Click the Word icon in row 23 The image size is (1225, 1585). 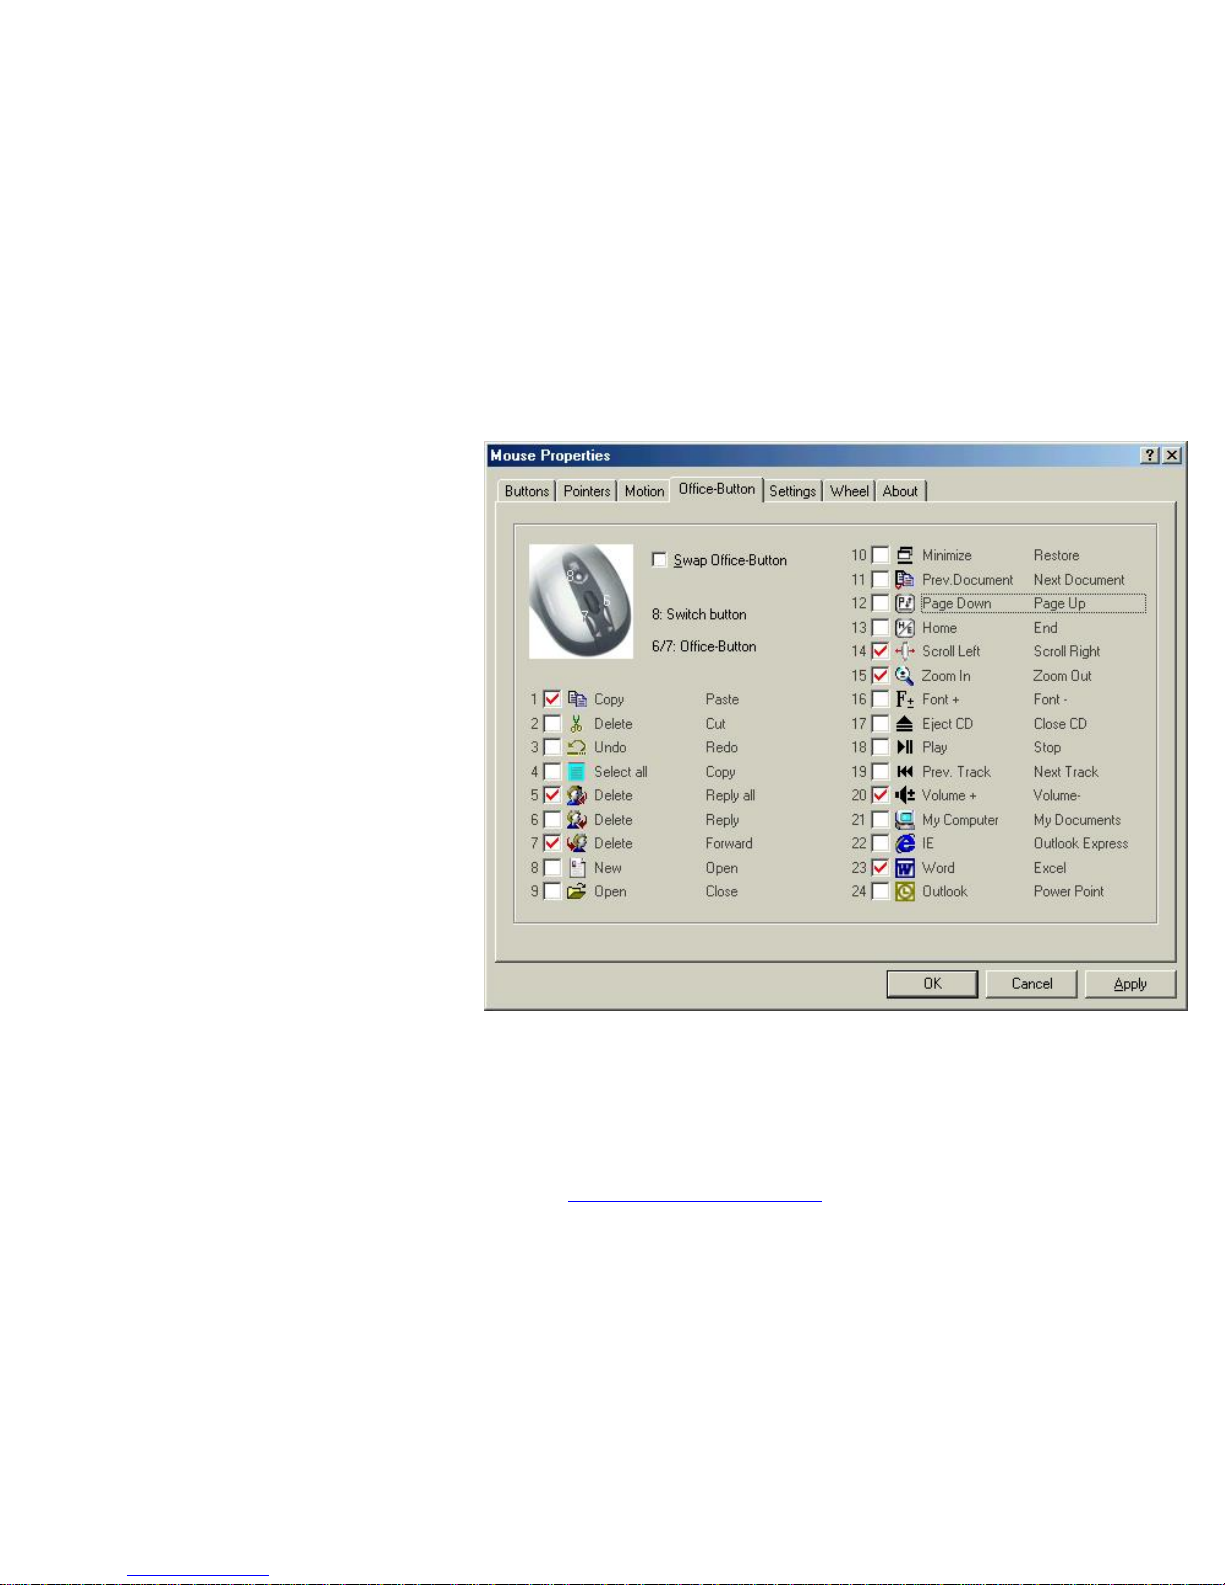[905, 868]
